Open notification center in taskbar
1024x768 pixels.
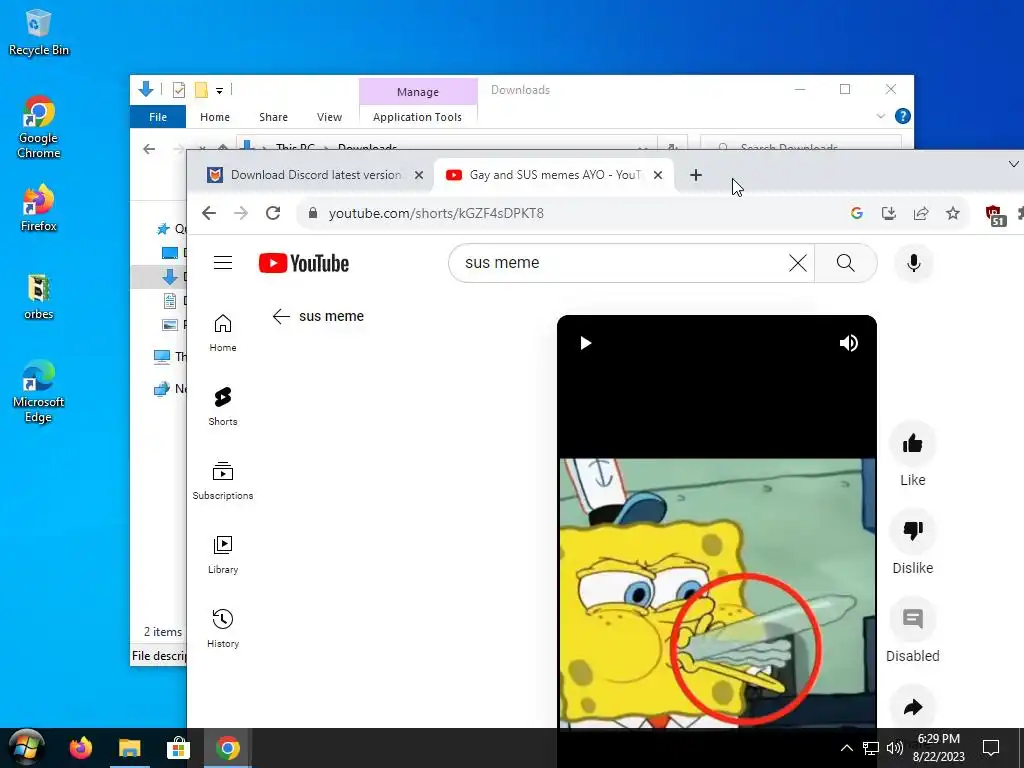pos(991,748)
